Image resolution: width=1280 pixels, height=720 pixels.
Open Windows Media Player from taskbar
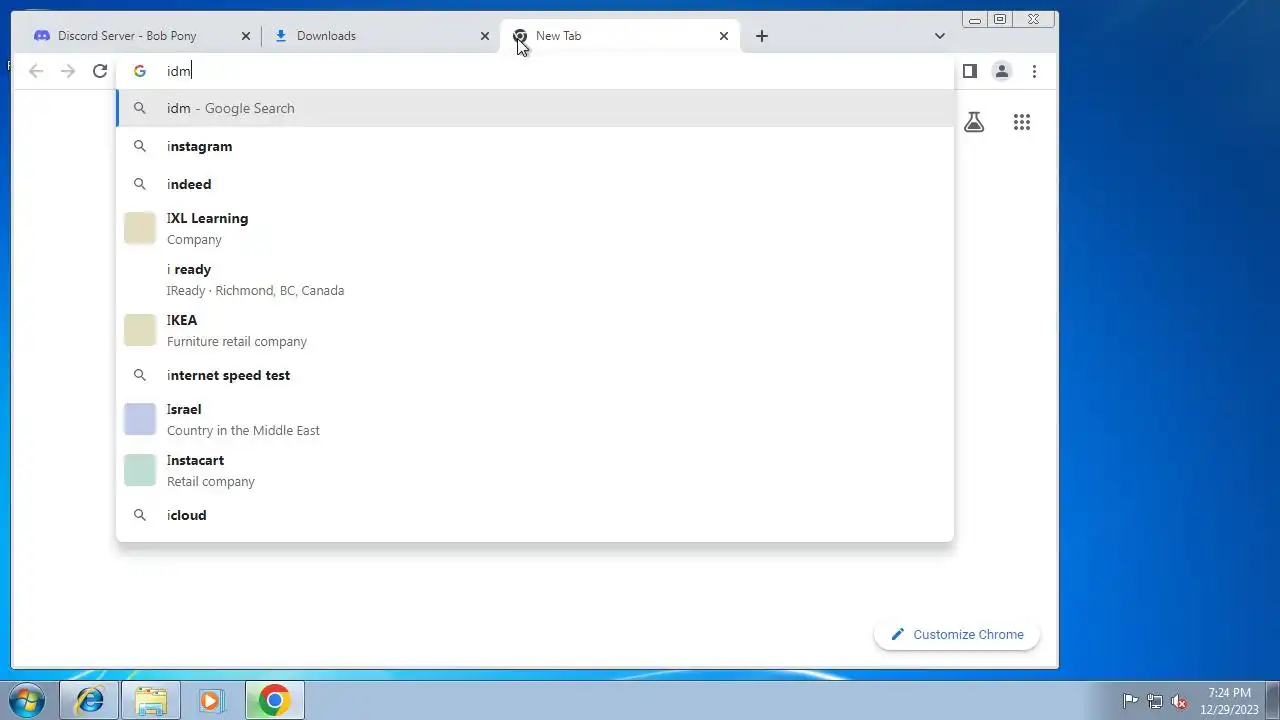pyautogui.click(x=211, y=700)
